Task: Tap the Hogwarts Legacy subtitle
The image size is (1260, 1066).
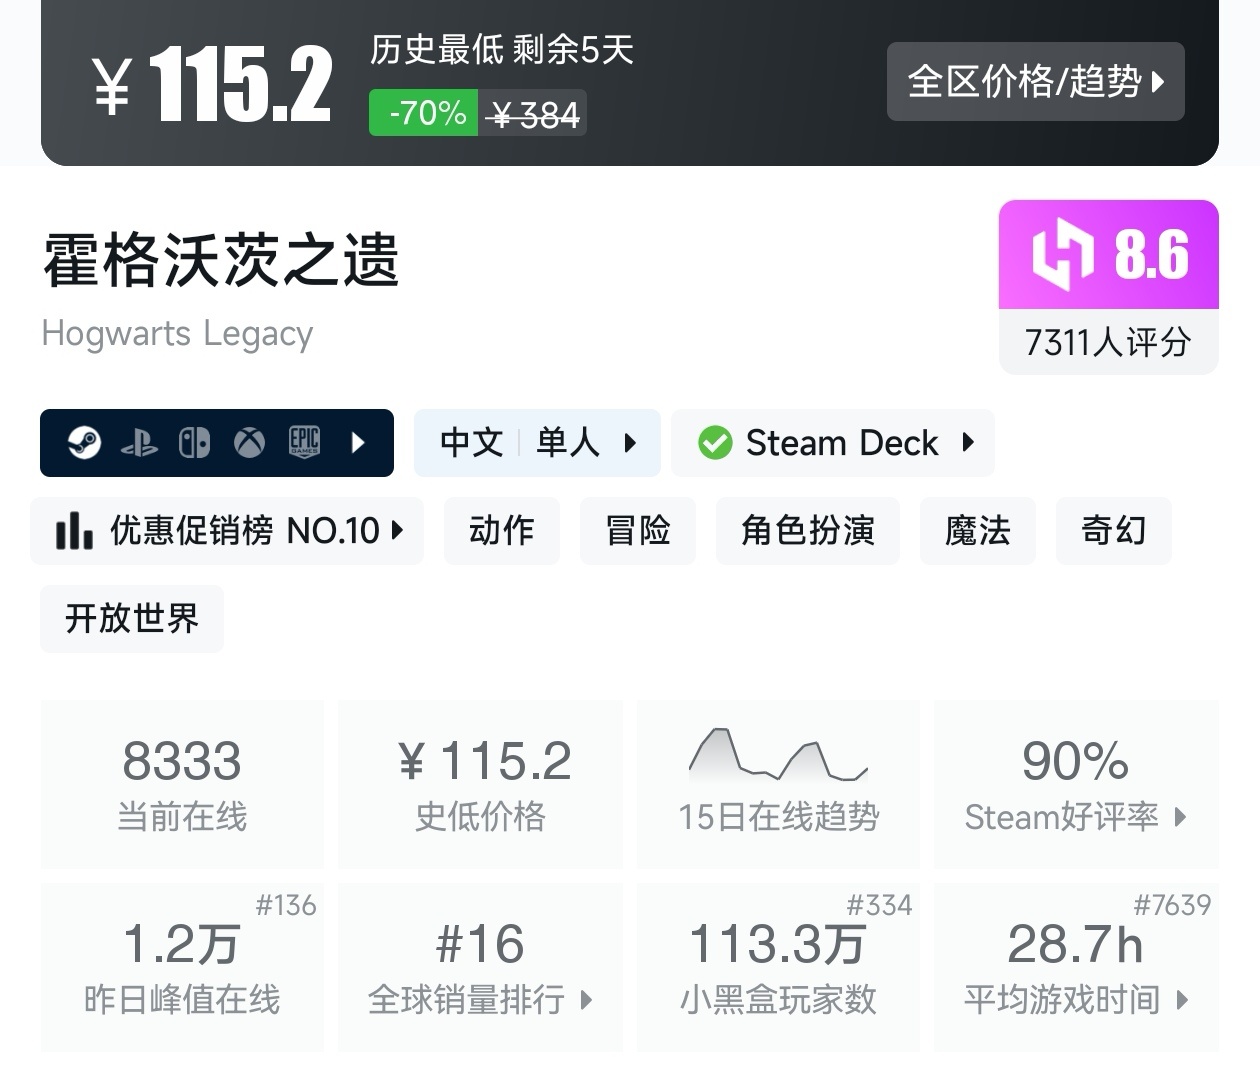Action: click(x=177, y=333)
